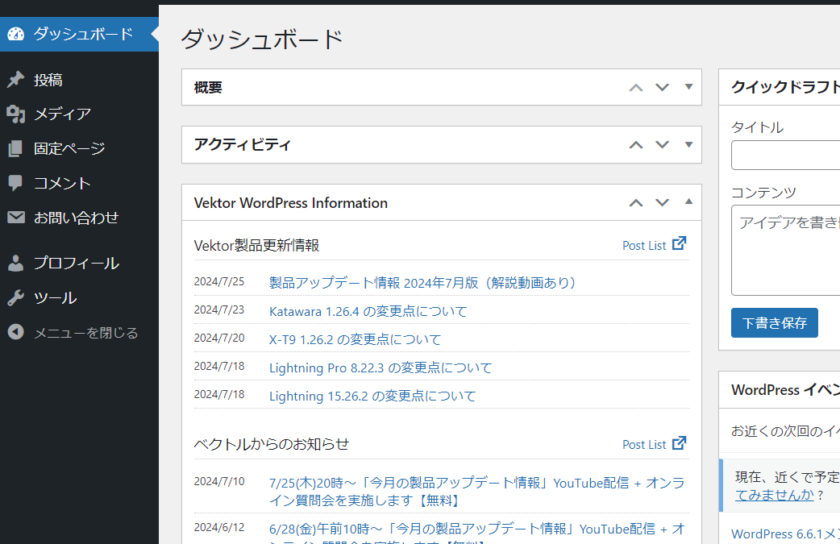Click the WordPress イベント panel heading

[785, 390]
